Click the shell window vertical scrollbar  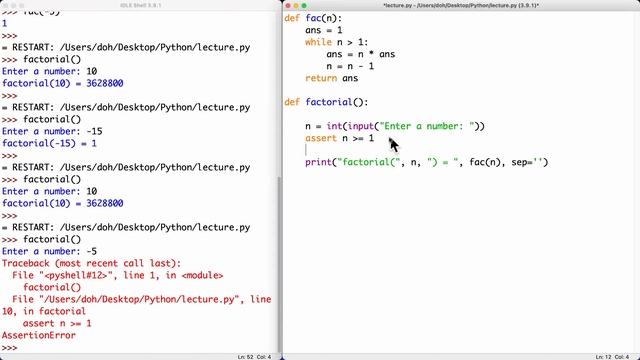click(x=280, y=265)
